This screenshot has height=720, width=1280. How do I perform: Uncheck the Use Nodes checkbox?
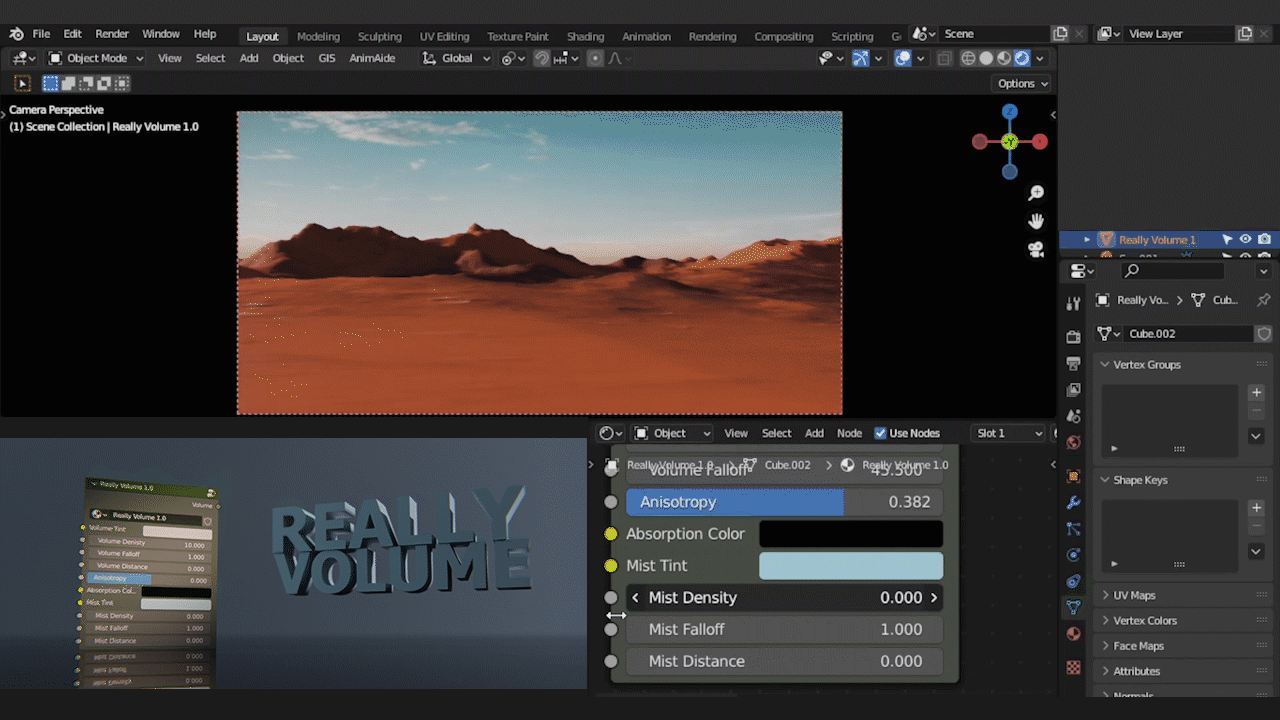880,433
